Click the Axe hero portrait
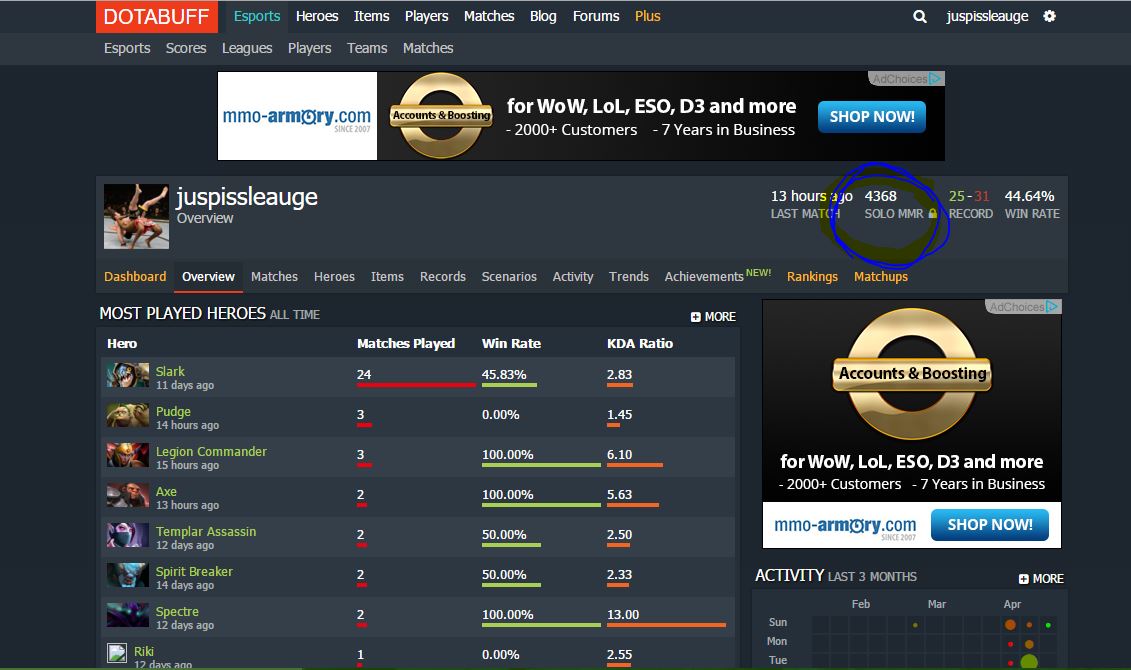The height and width of the screenshot is (670, 1131). [x=128, y=495]
